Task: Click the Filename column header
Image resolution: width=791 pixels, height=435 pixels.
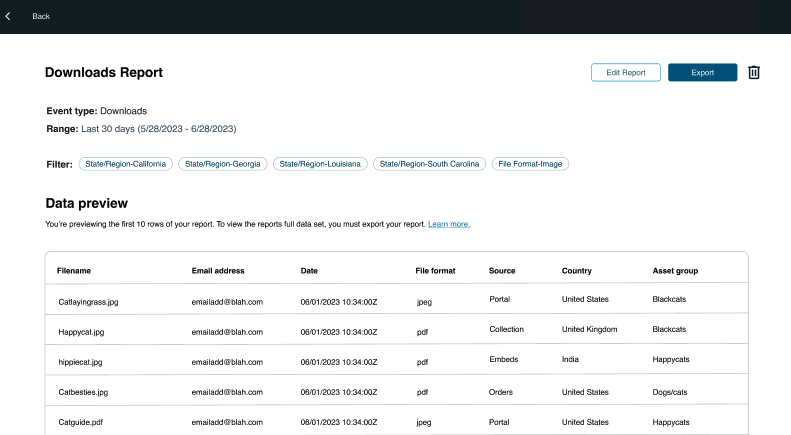Action: (74, 271)
